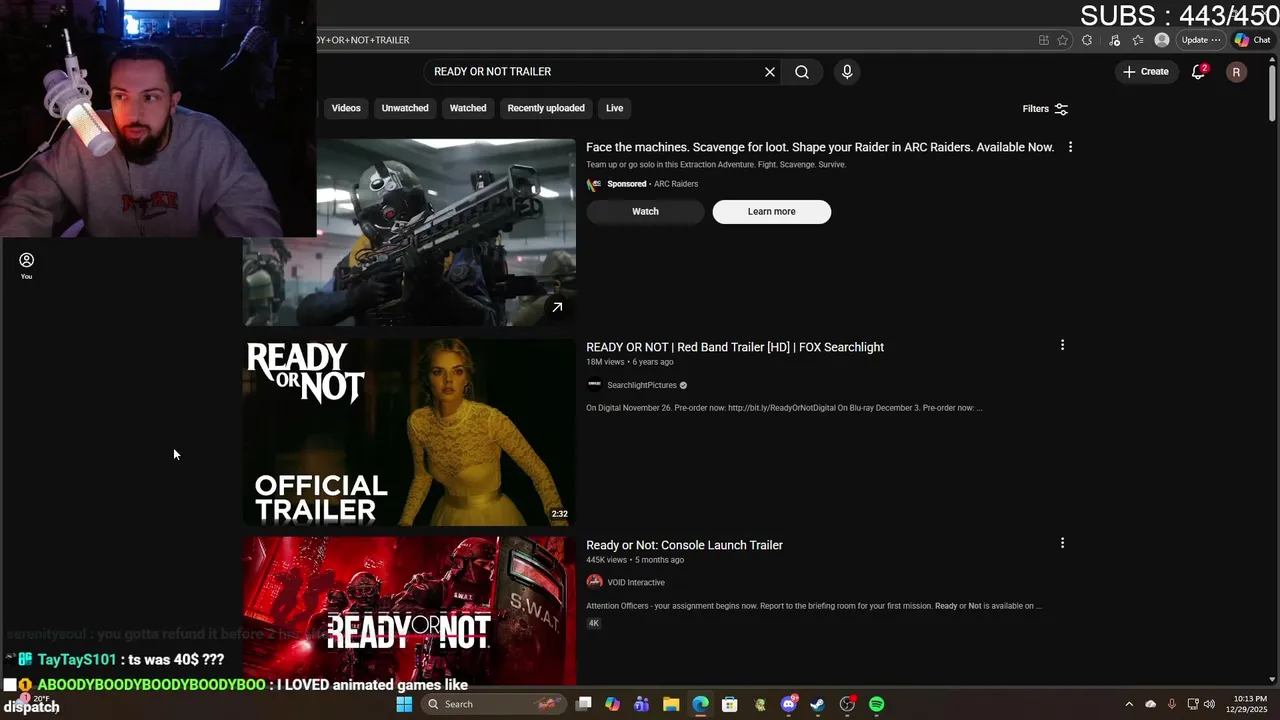This screenshot has height=720, width=1280.
Task: Open volume control in system tray
Action: (1209, 704)
